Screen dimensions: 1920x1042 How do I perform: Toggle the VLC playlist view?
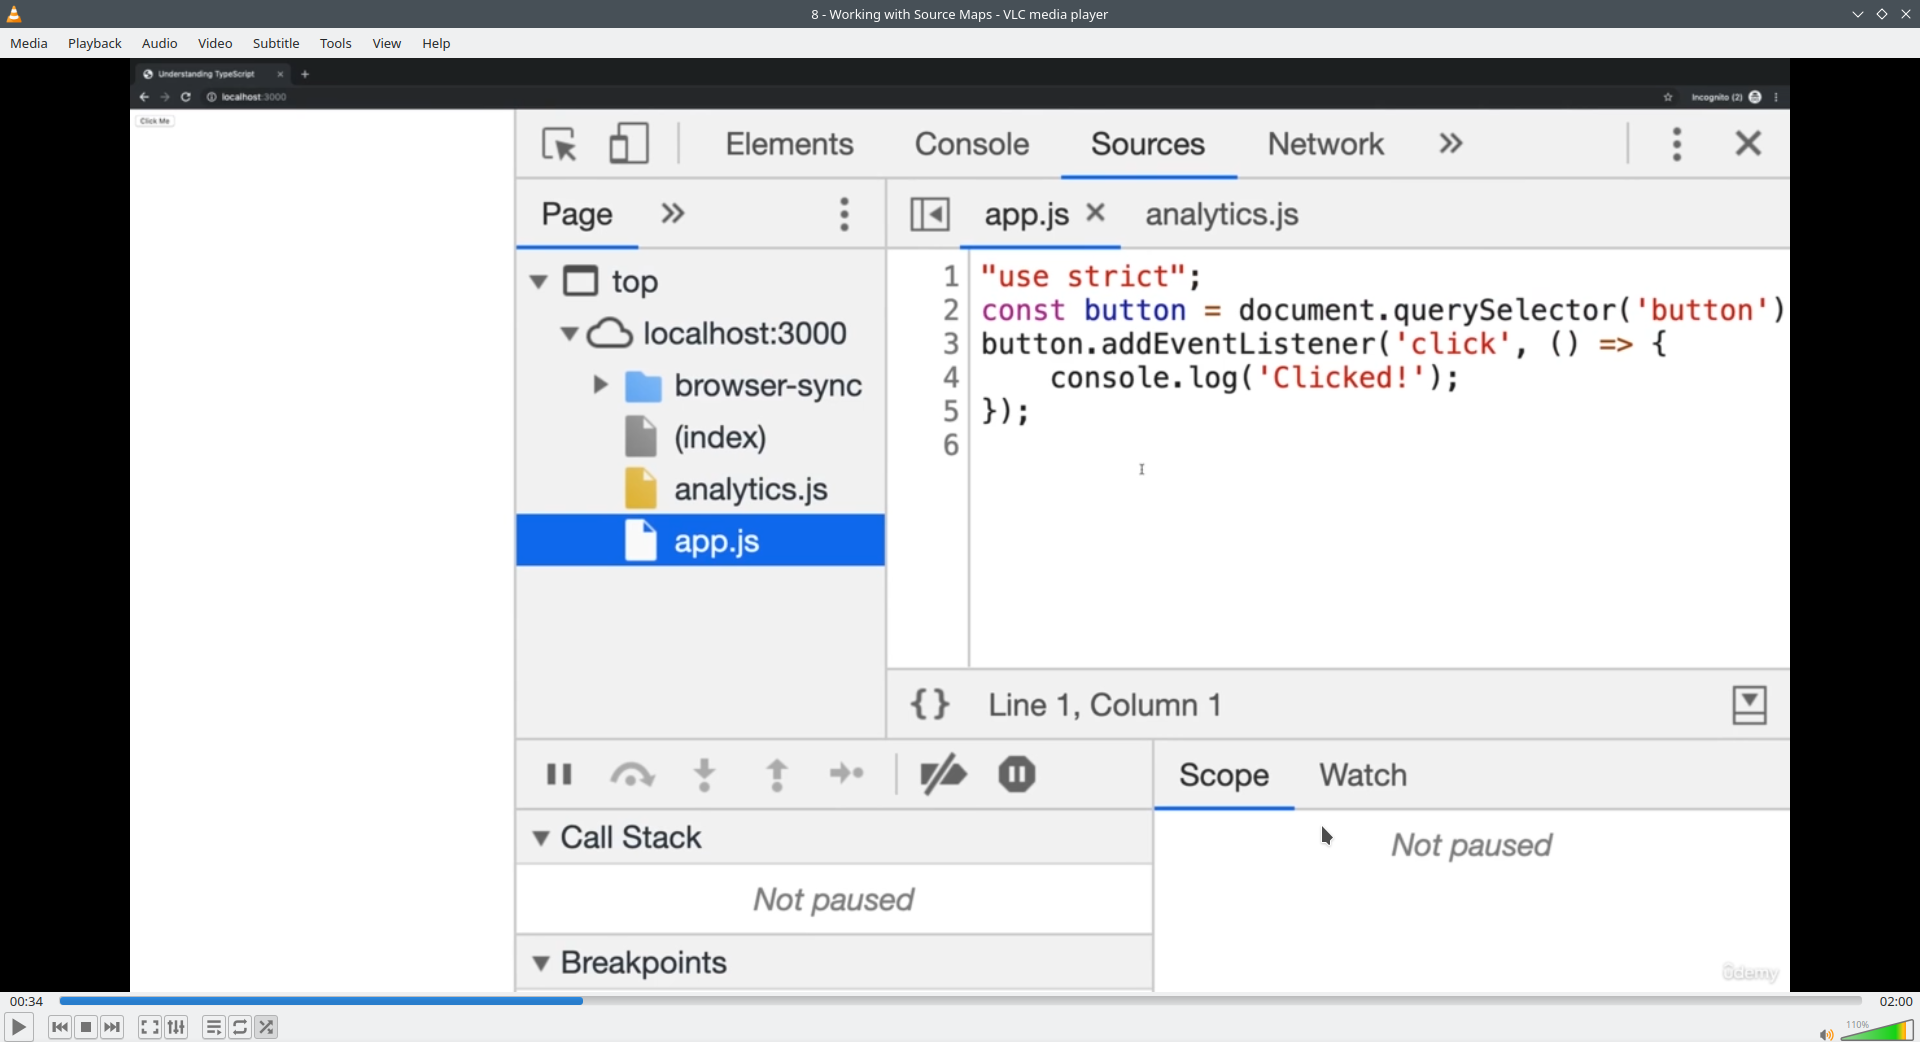(x=214, y=1027)
